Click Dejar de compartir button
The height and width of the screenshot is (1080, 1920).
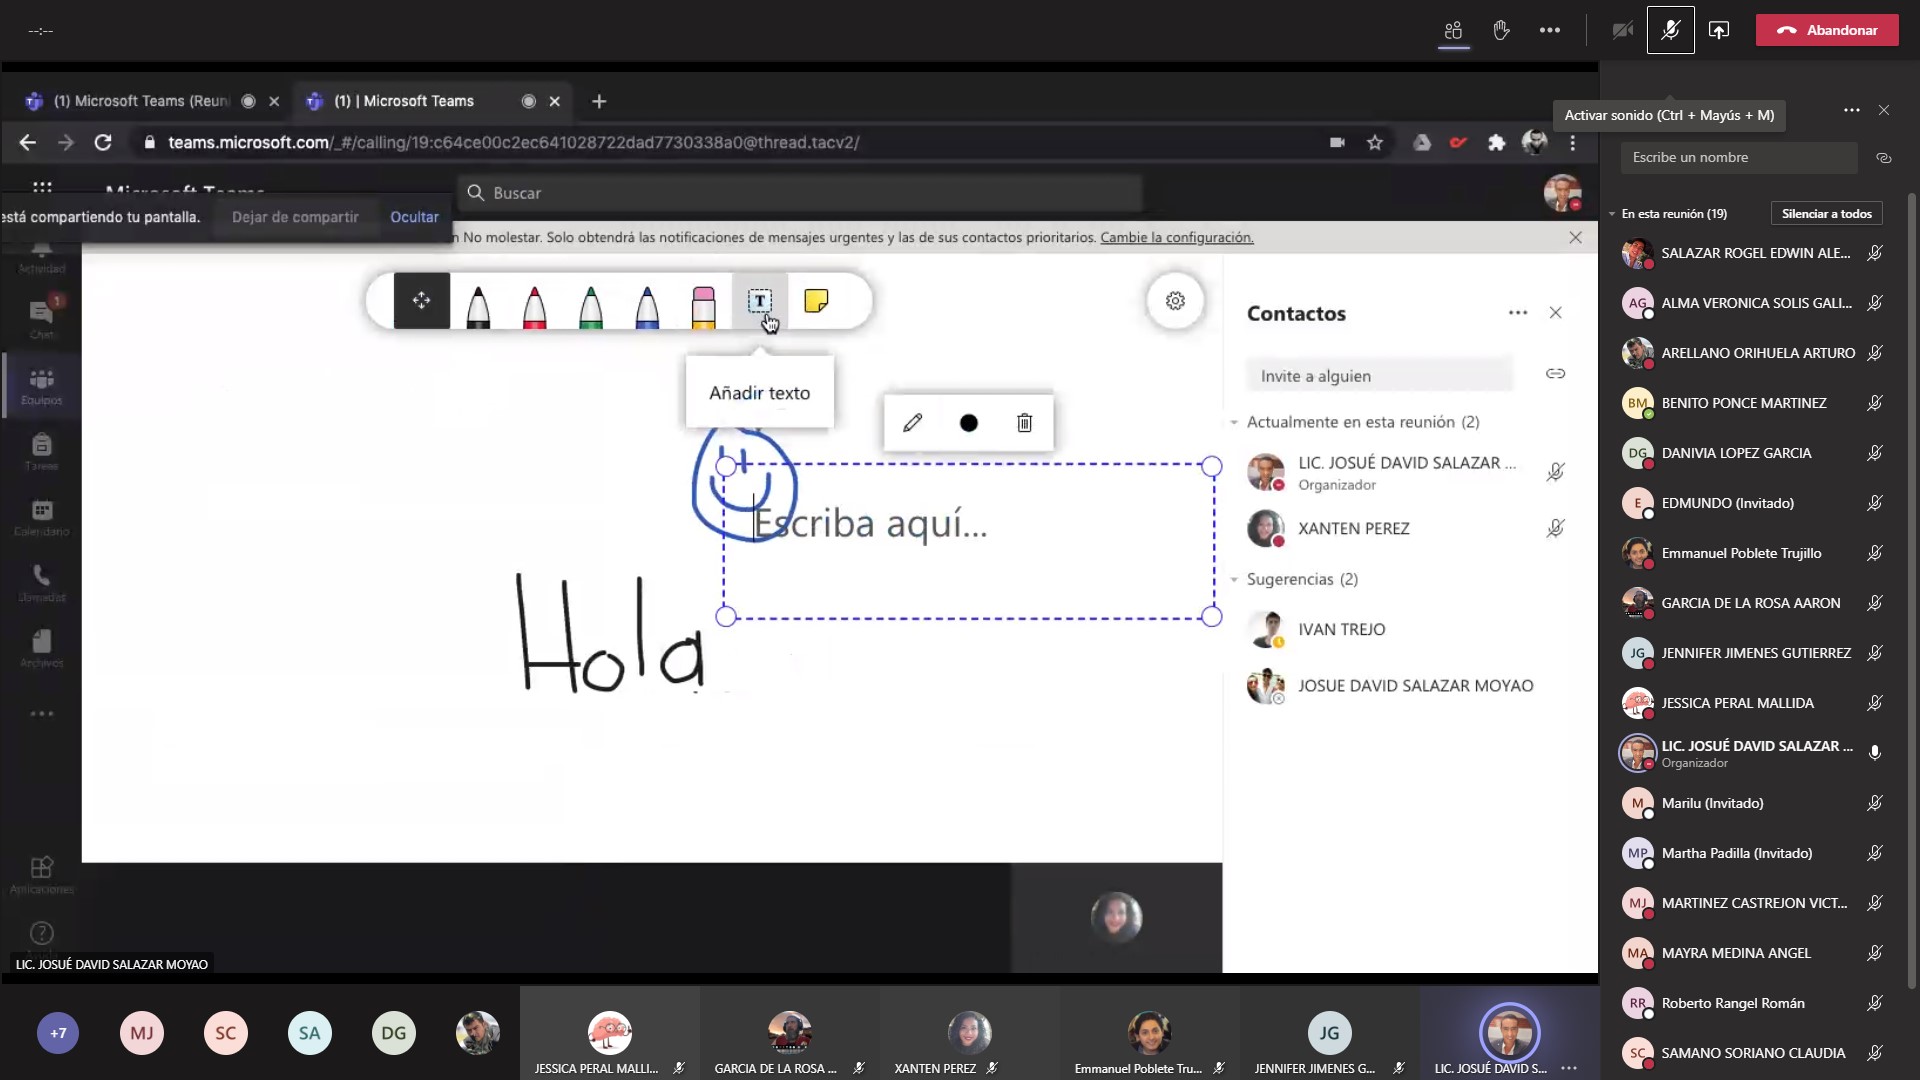pyautogui.click(x=295, y=217)
